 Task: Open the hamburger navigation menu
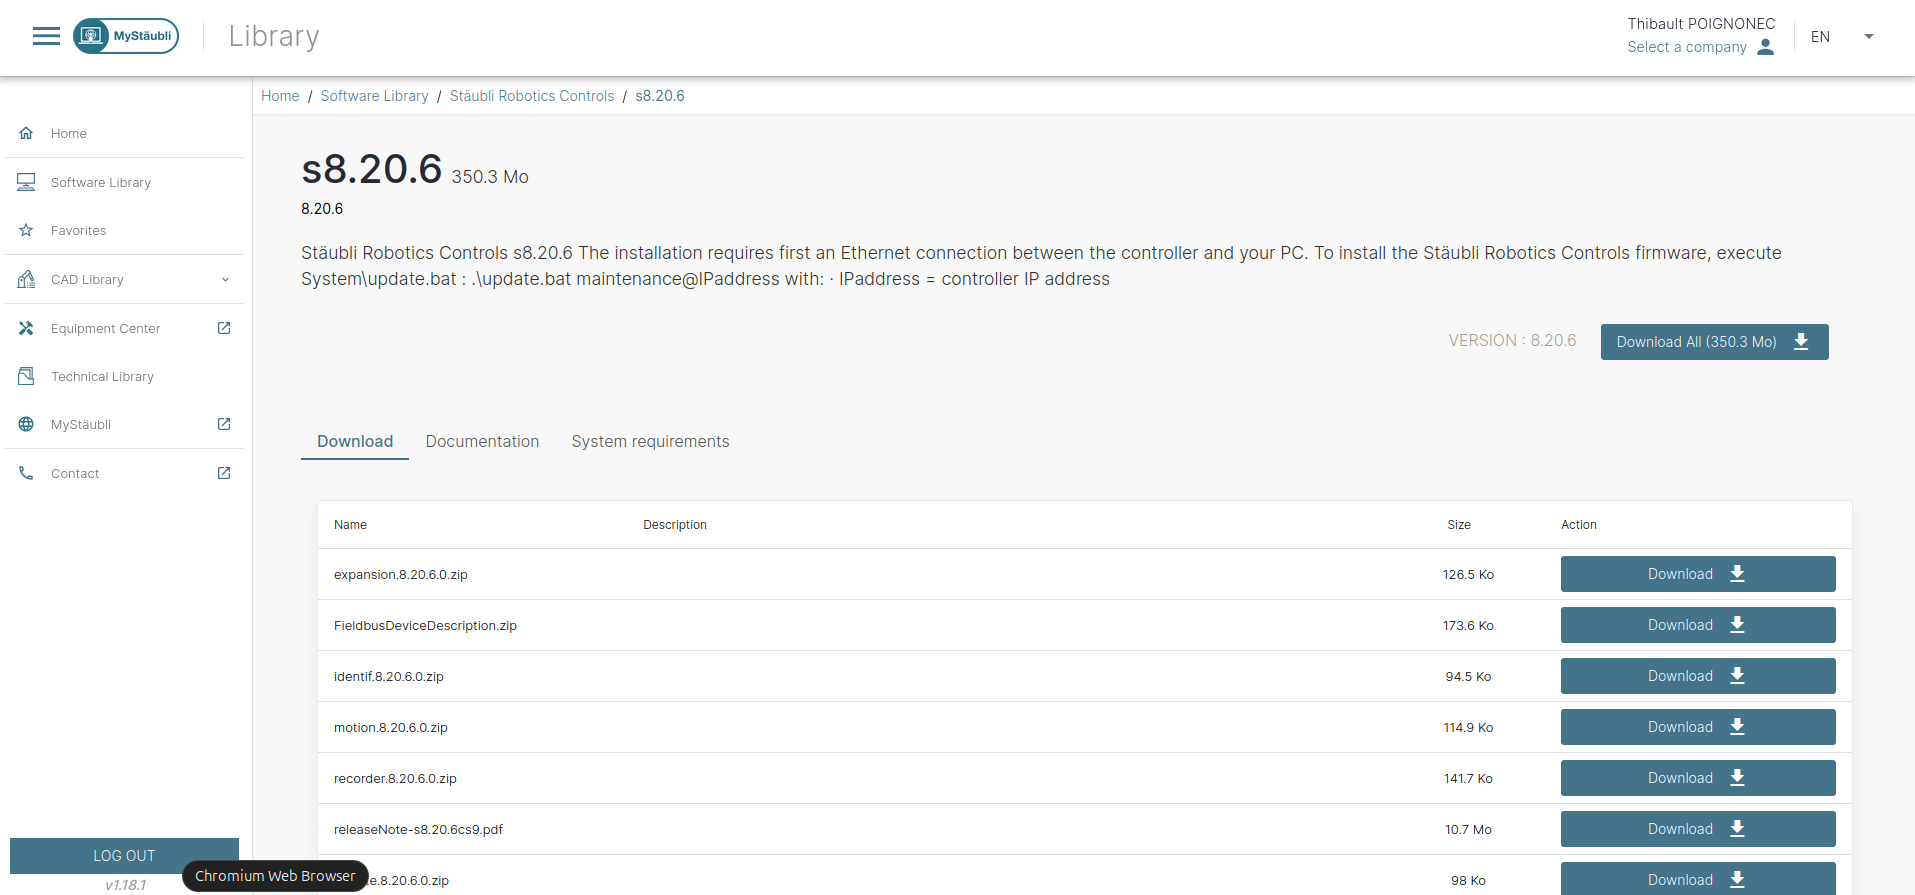click(46, 36)
